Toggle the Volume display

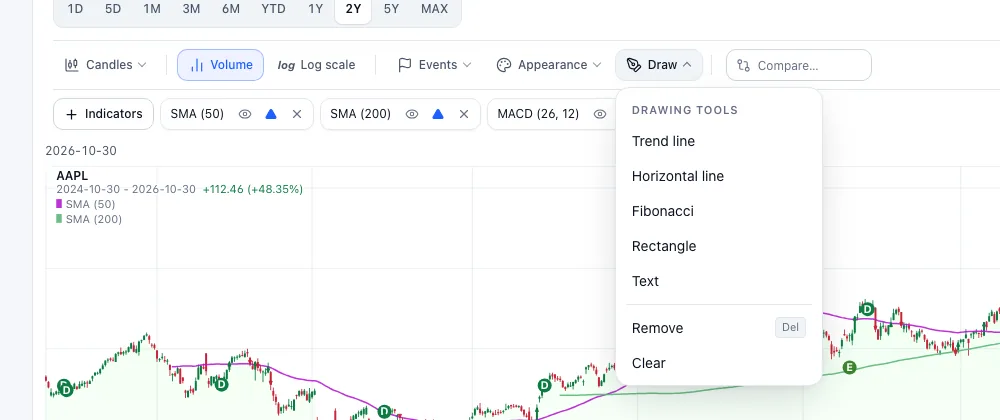point(221,65)
